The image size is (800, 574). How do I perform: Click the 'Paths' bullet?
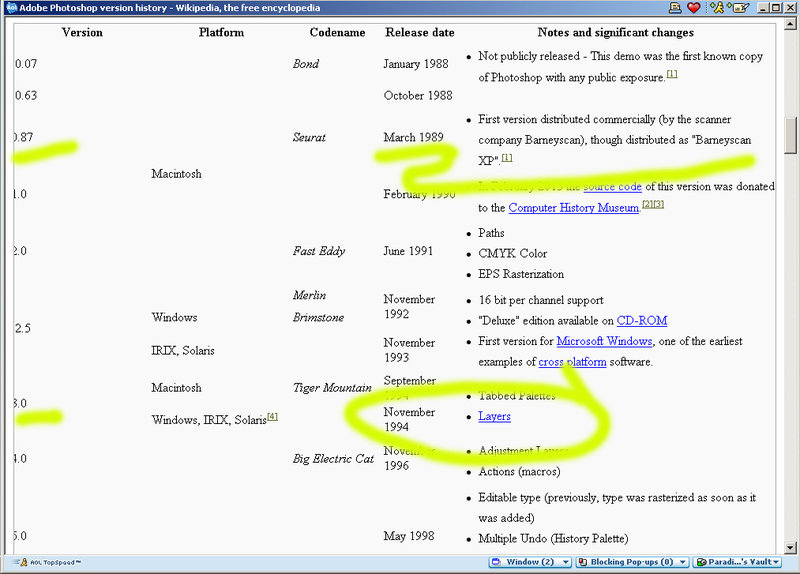pos(491,233)
